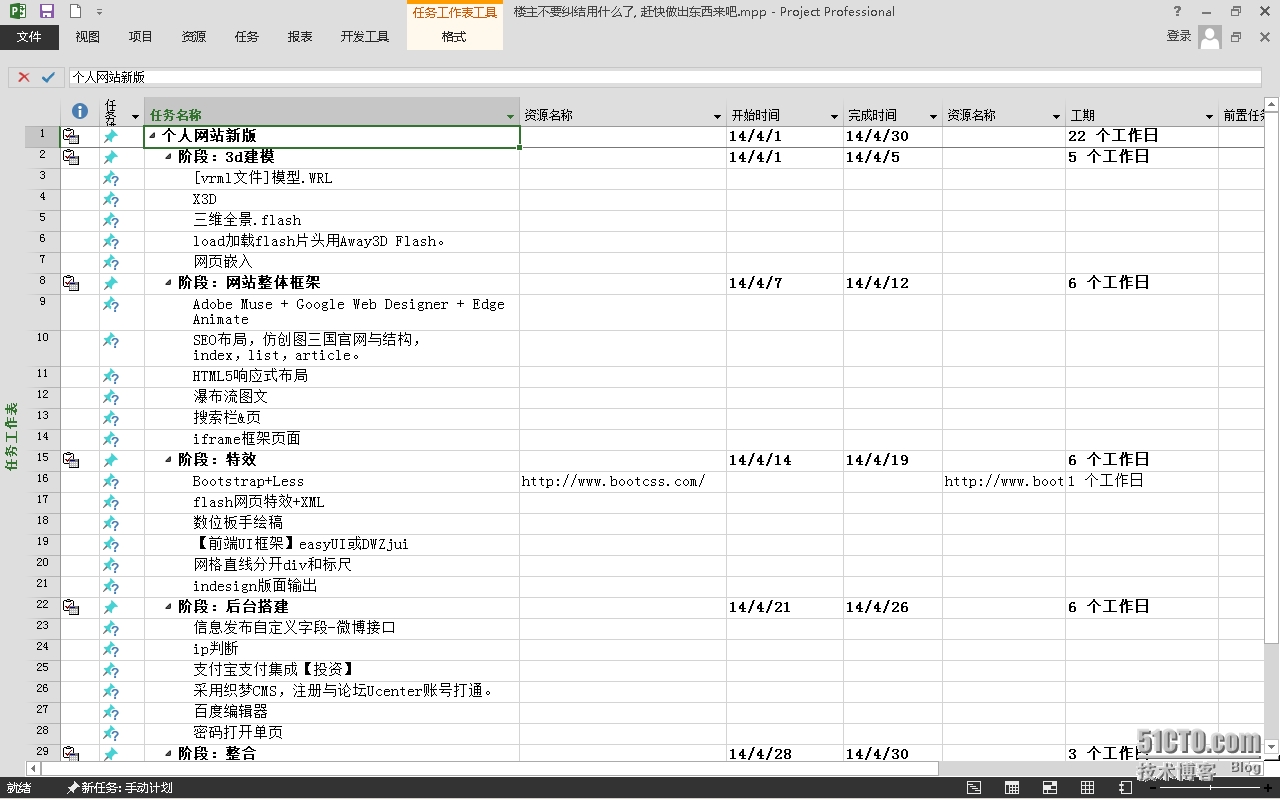Open the 工期 column filter dropdown
Screen dimensions: 1280x800
click(1209, 116)
